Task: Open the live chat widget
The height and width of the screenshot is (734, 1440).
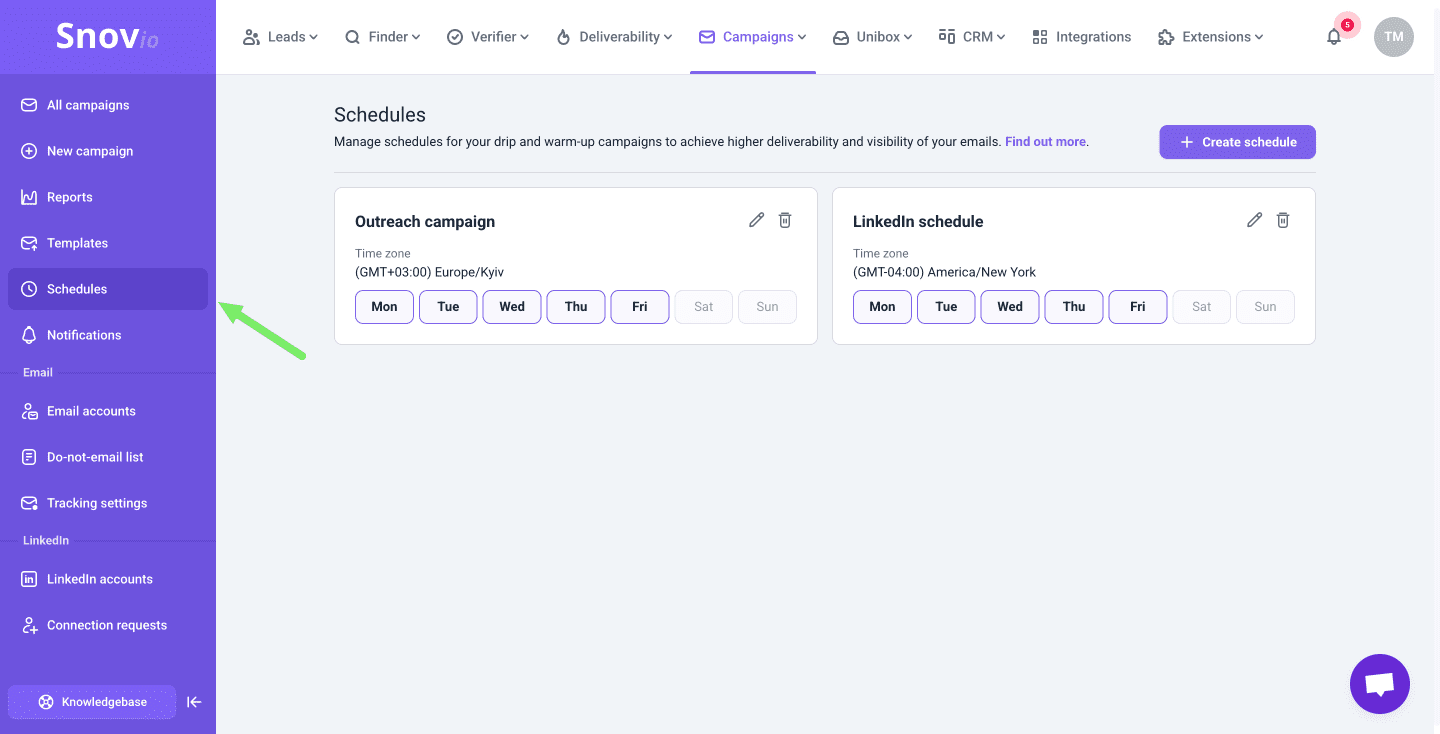Action: (x=1379, y=684)
